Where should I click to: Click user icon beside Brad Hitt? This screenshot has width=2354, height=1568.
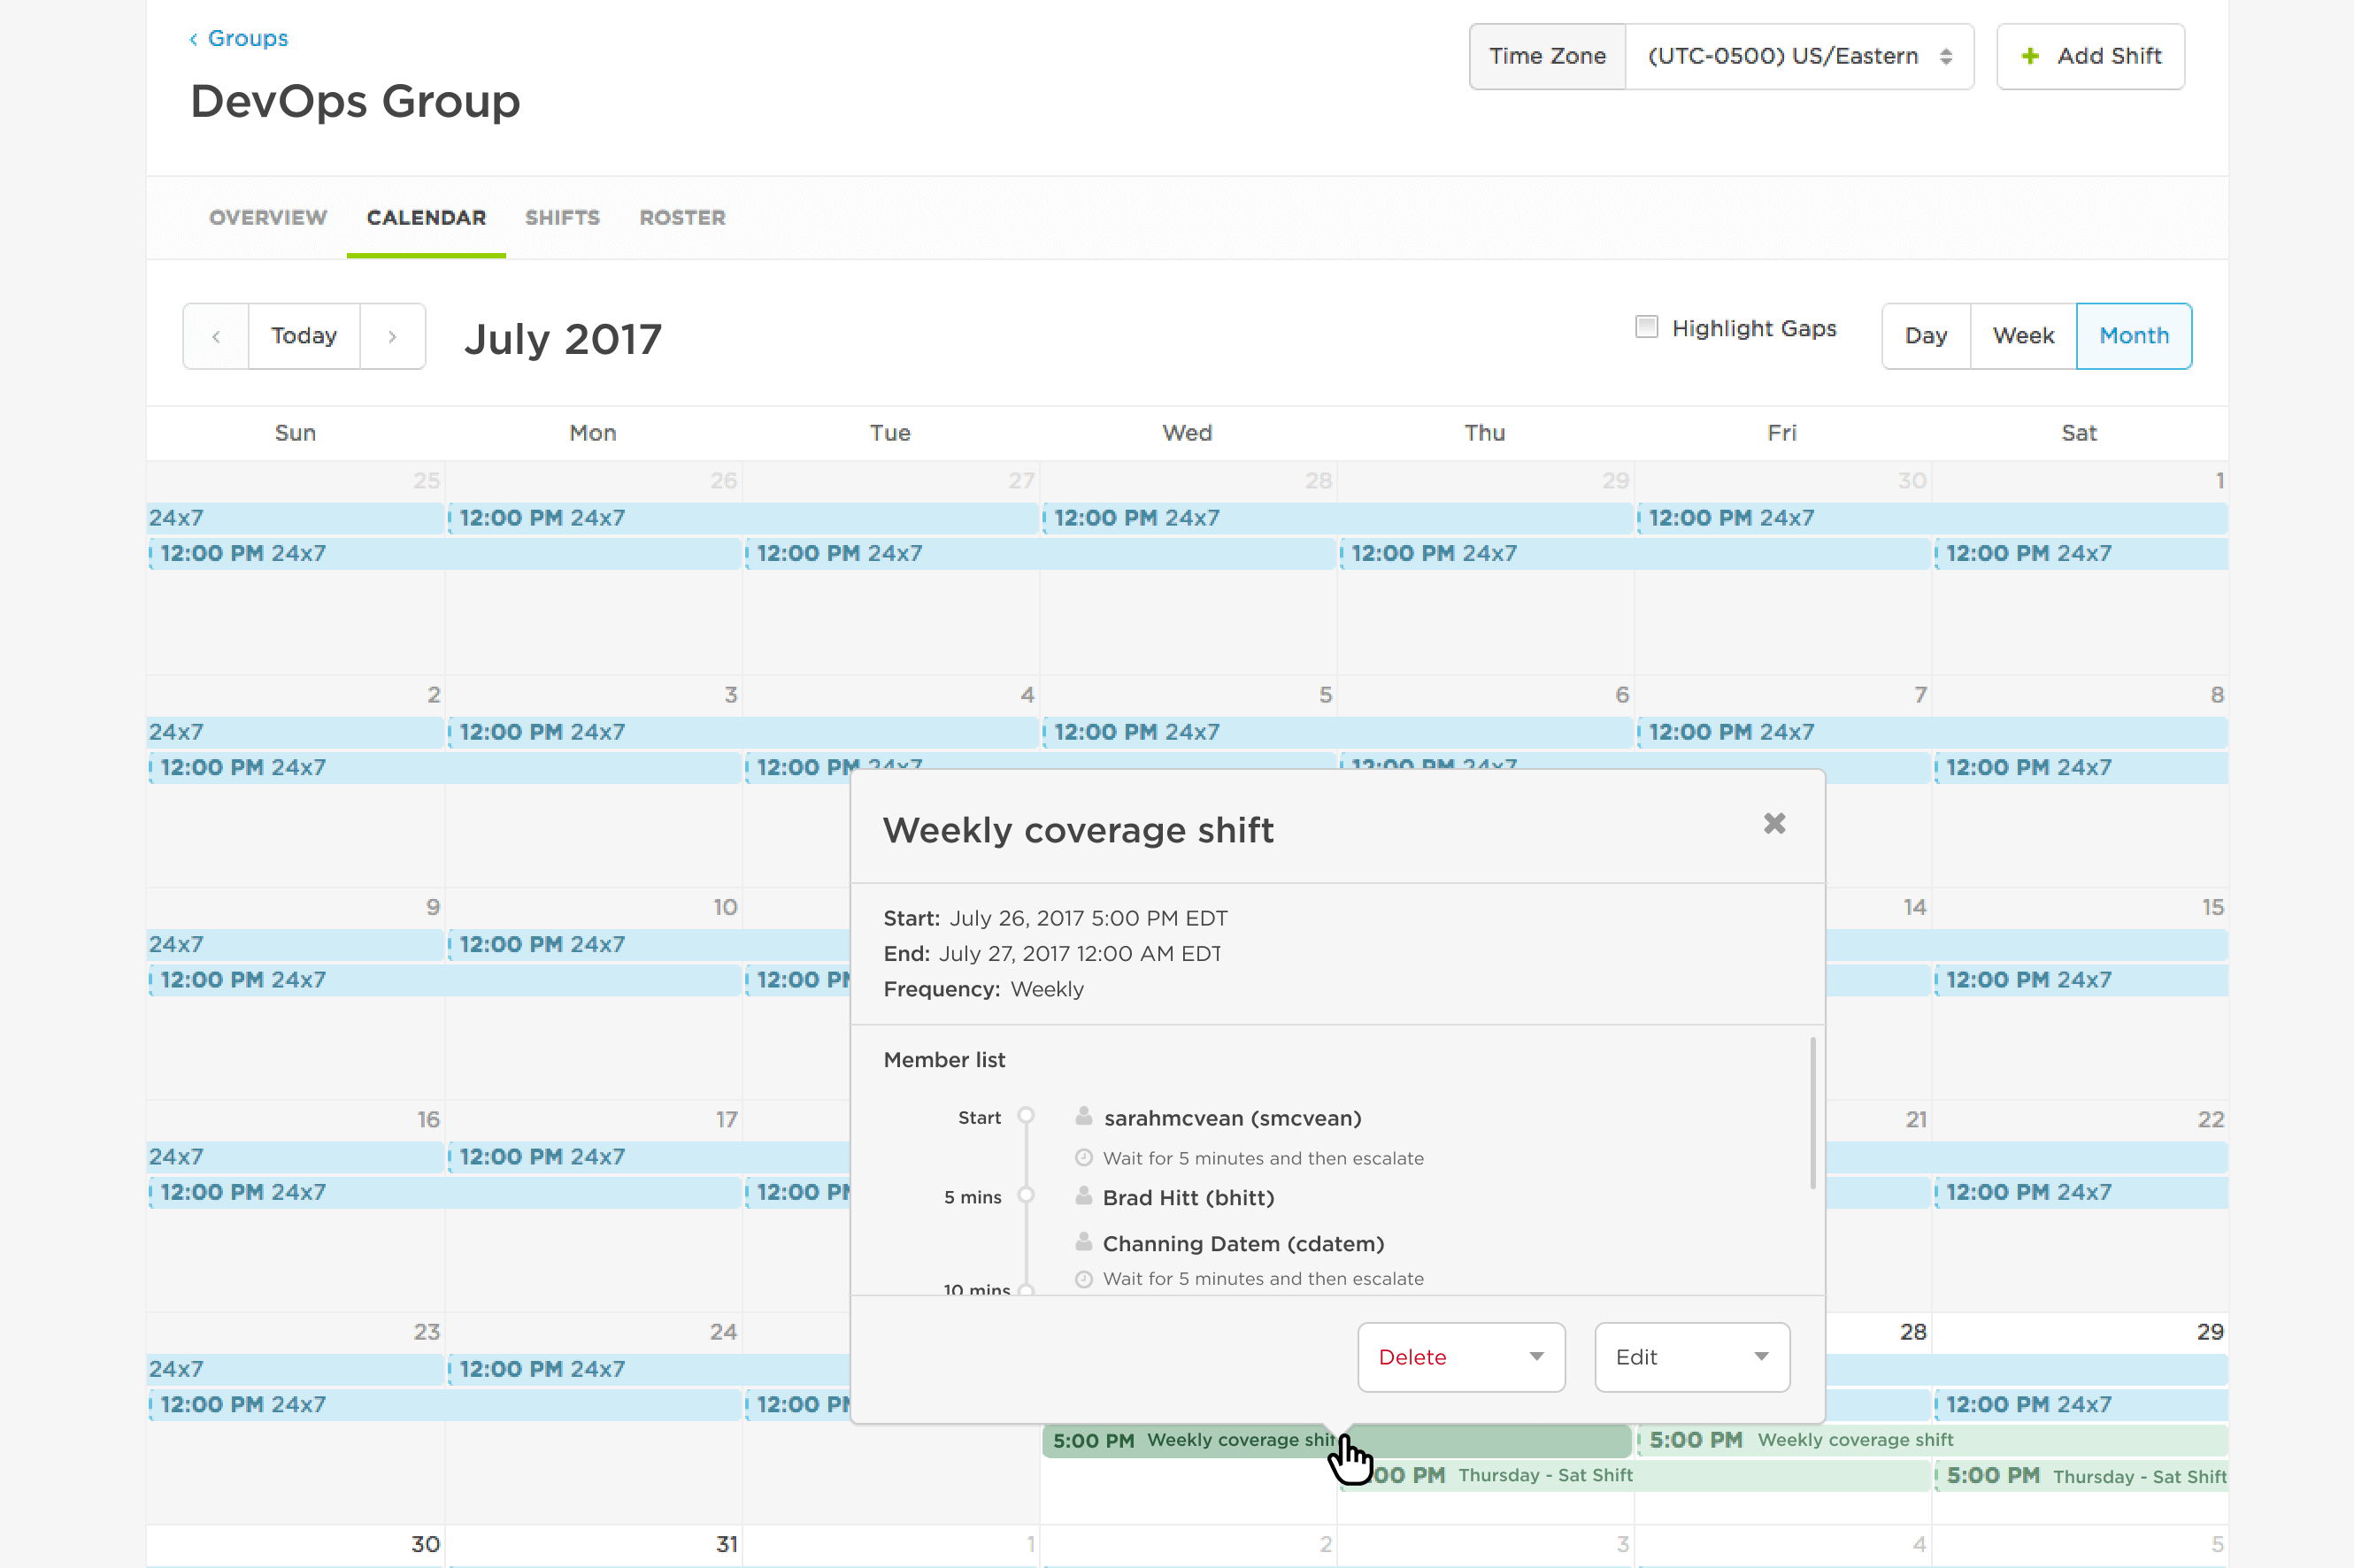pos(1083,1196)
